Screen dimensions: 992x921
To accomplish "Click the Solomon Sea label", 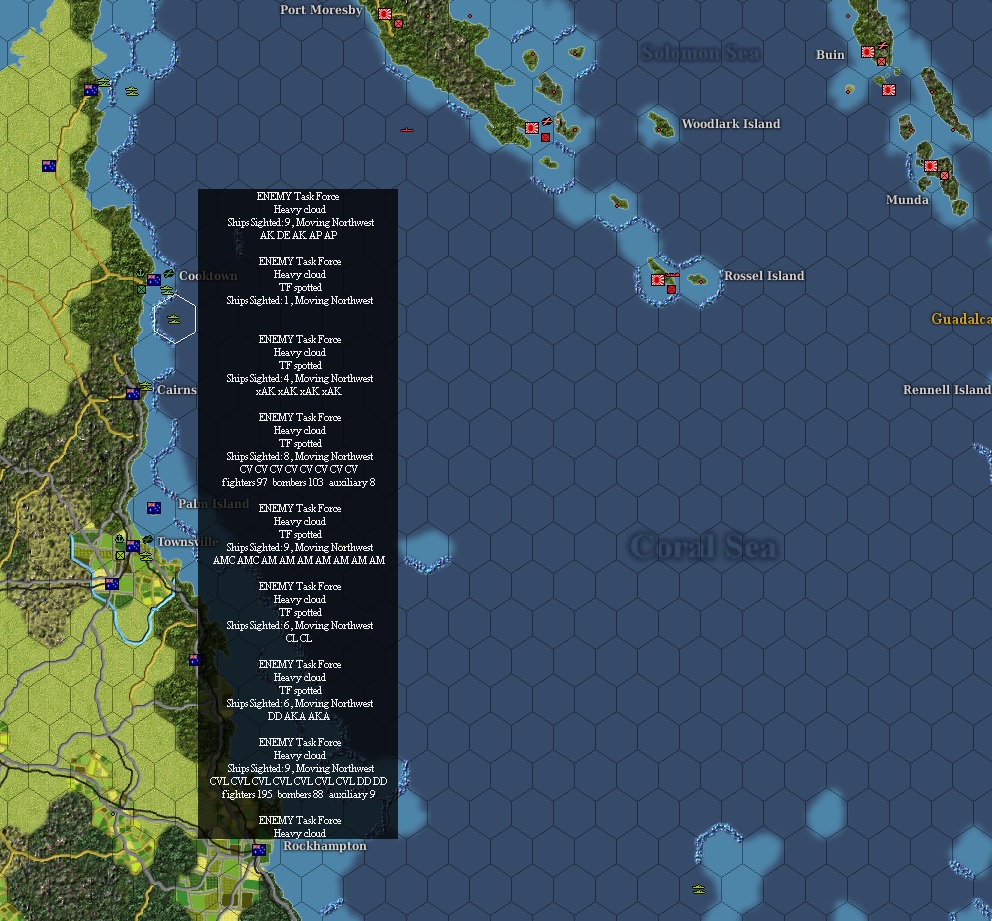I will point(700,53).
